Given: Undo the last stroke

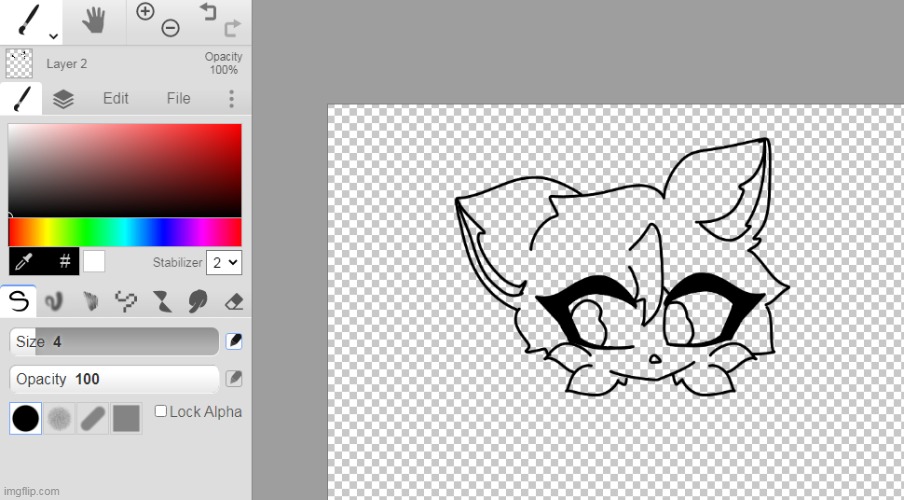Looking at the screenshot, I should (x=208, y=12).
